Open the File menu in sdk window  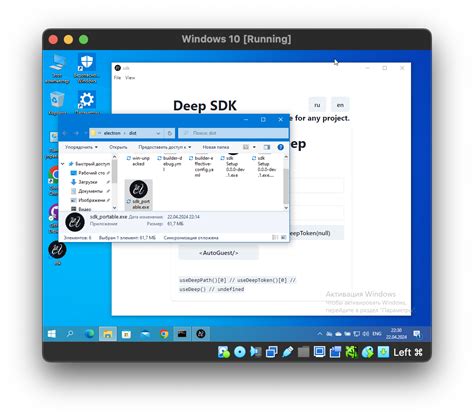point(117,78)
